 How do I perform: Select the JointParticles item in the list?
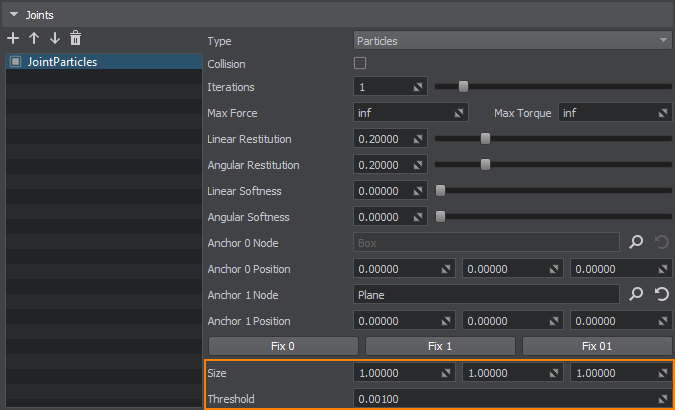click(x=104, y=62)
